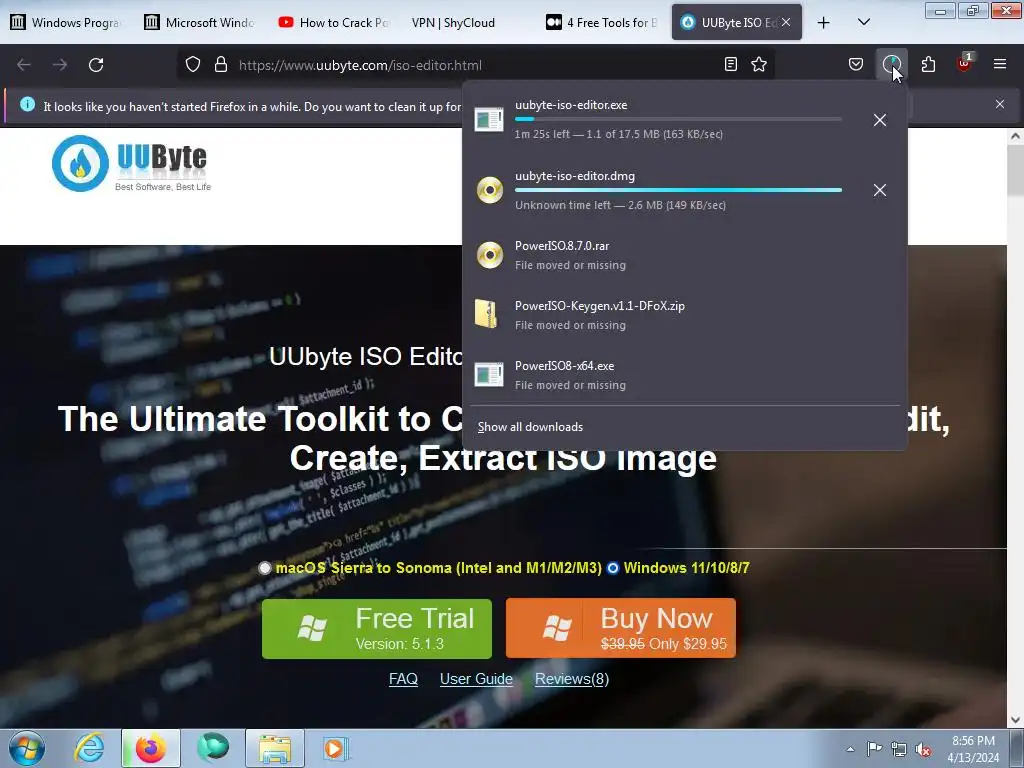Screen dimensions: 1024x768
Task: Click the page vertical scrollbar thumb
Action: 1015,170
